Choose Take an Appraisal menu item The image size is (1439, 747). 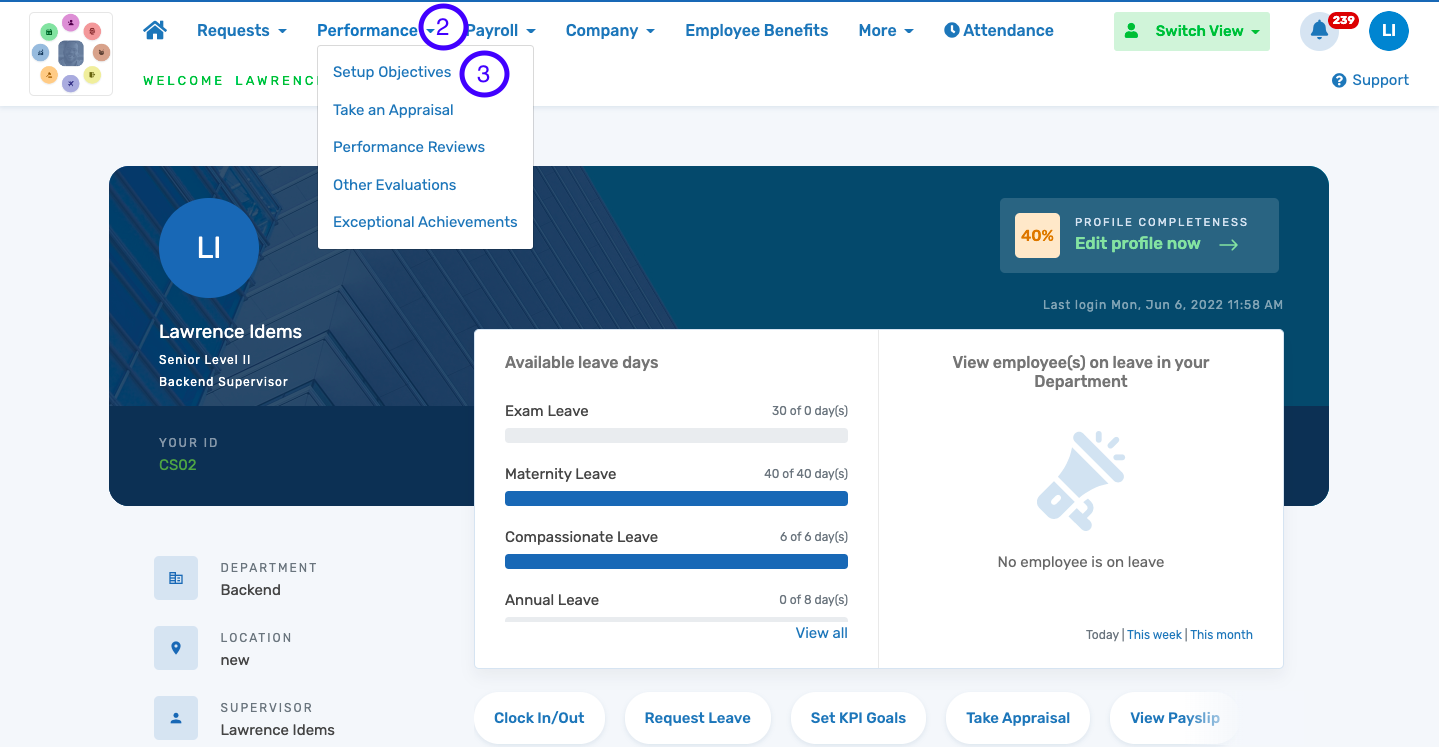pos(393,110)
